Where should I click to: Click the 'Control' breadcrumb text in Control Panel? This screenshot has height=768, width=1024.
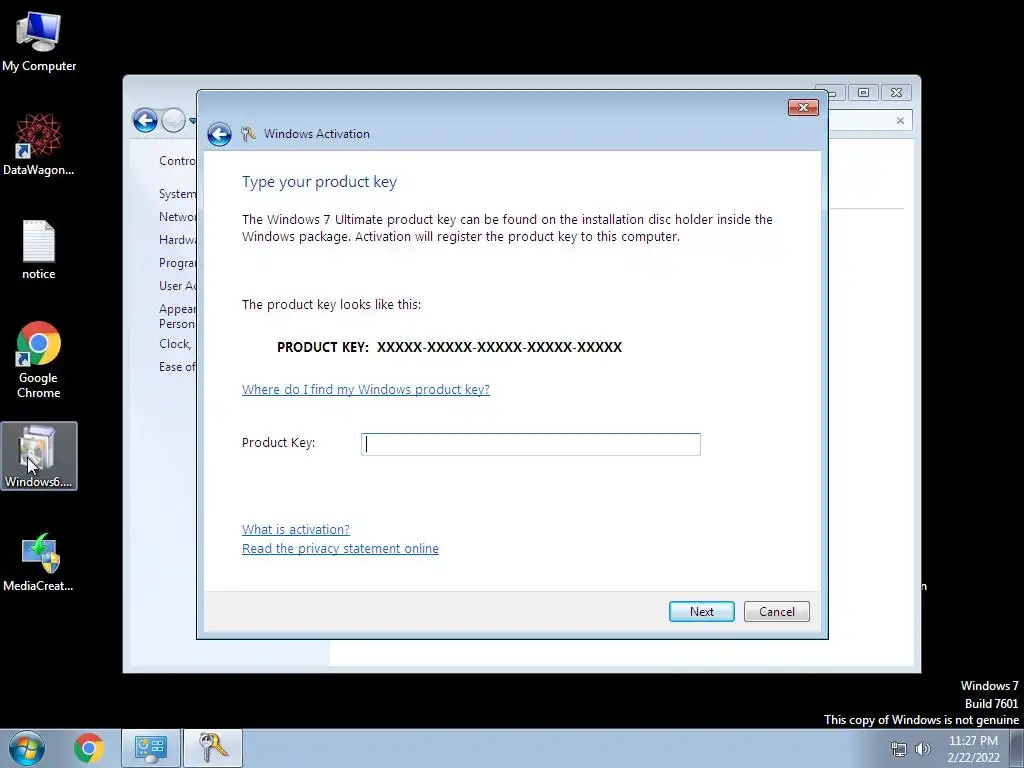pos(177,161)
